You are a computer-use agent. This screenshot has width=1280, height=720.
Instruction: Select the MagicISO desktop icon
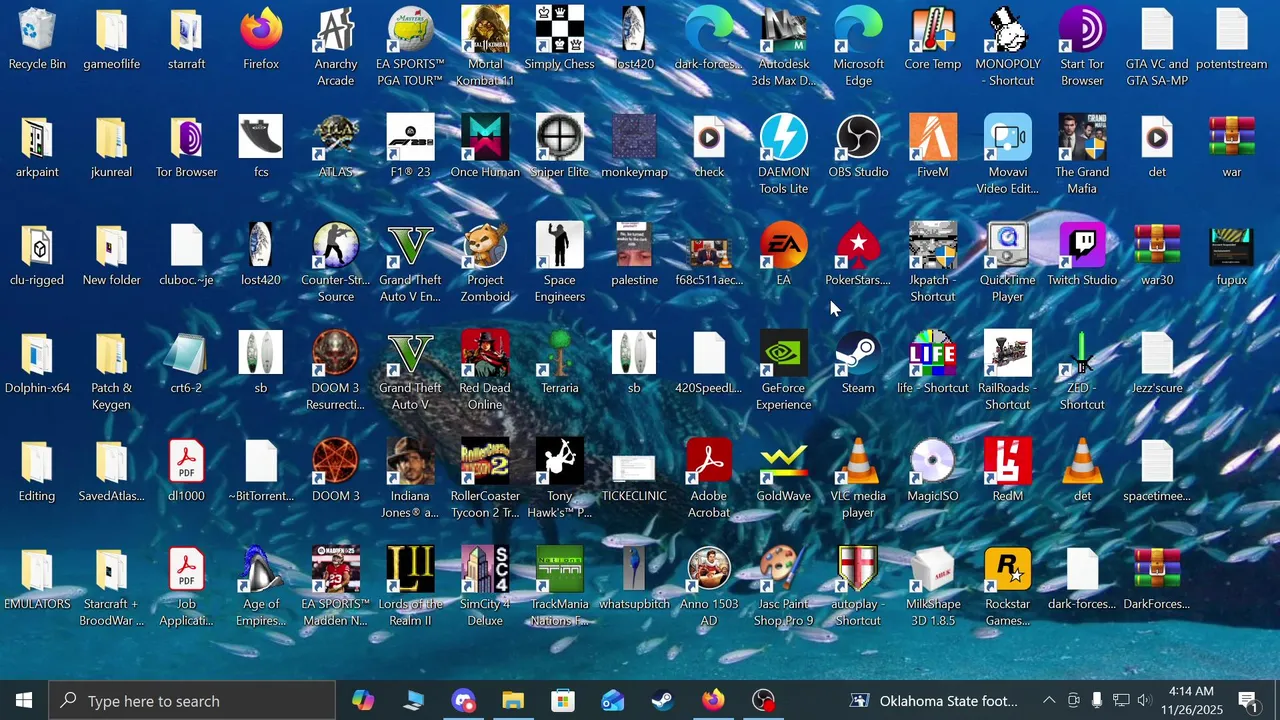[933, 472]
